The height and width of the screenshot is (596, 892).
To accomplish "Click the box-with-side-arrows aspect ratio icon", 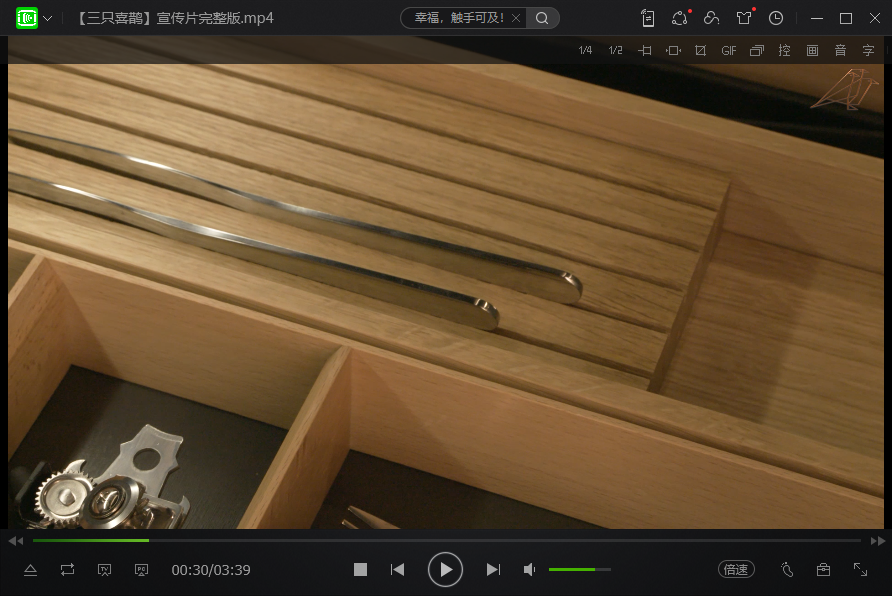I will pos(673,51).
